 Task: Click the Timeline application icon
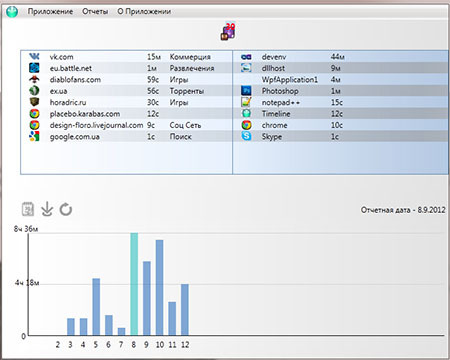click(246, 114)
